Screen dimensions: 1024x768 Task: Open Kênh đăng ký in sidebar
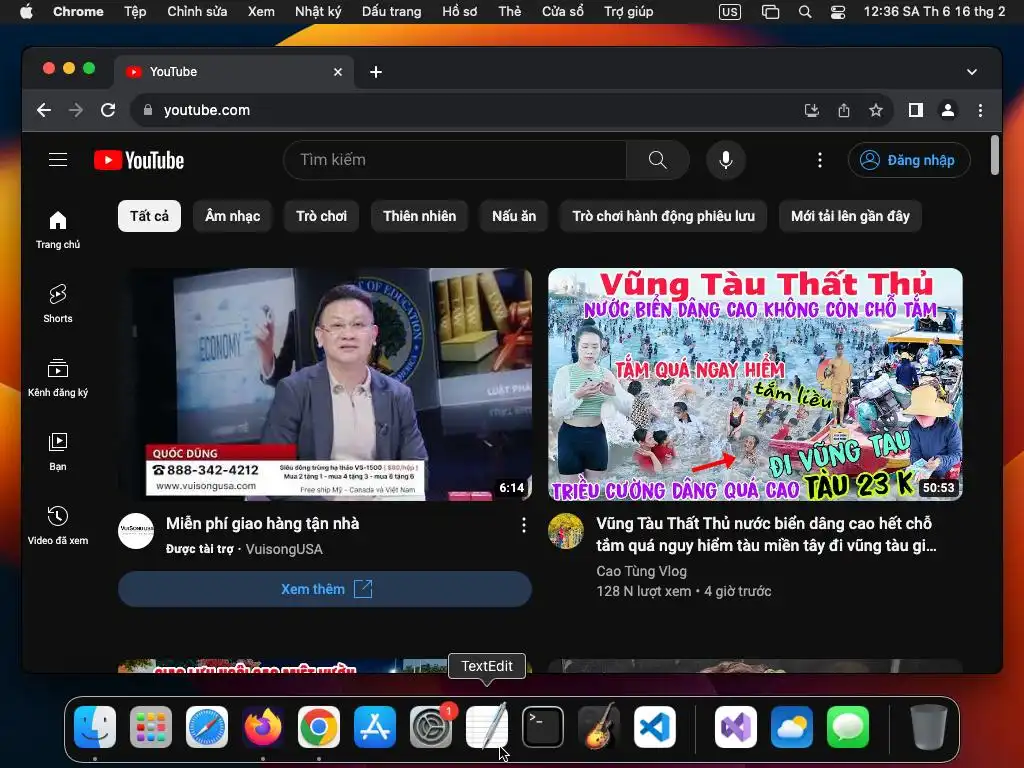58,377
